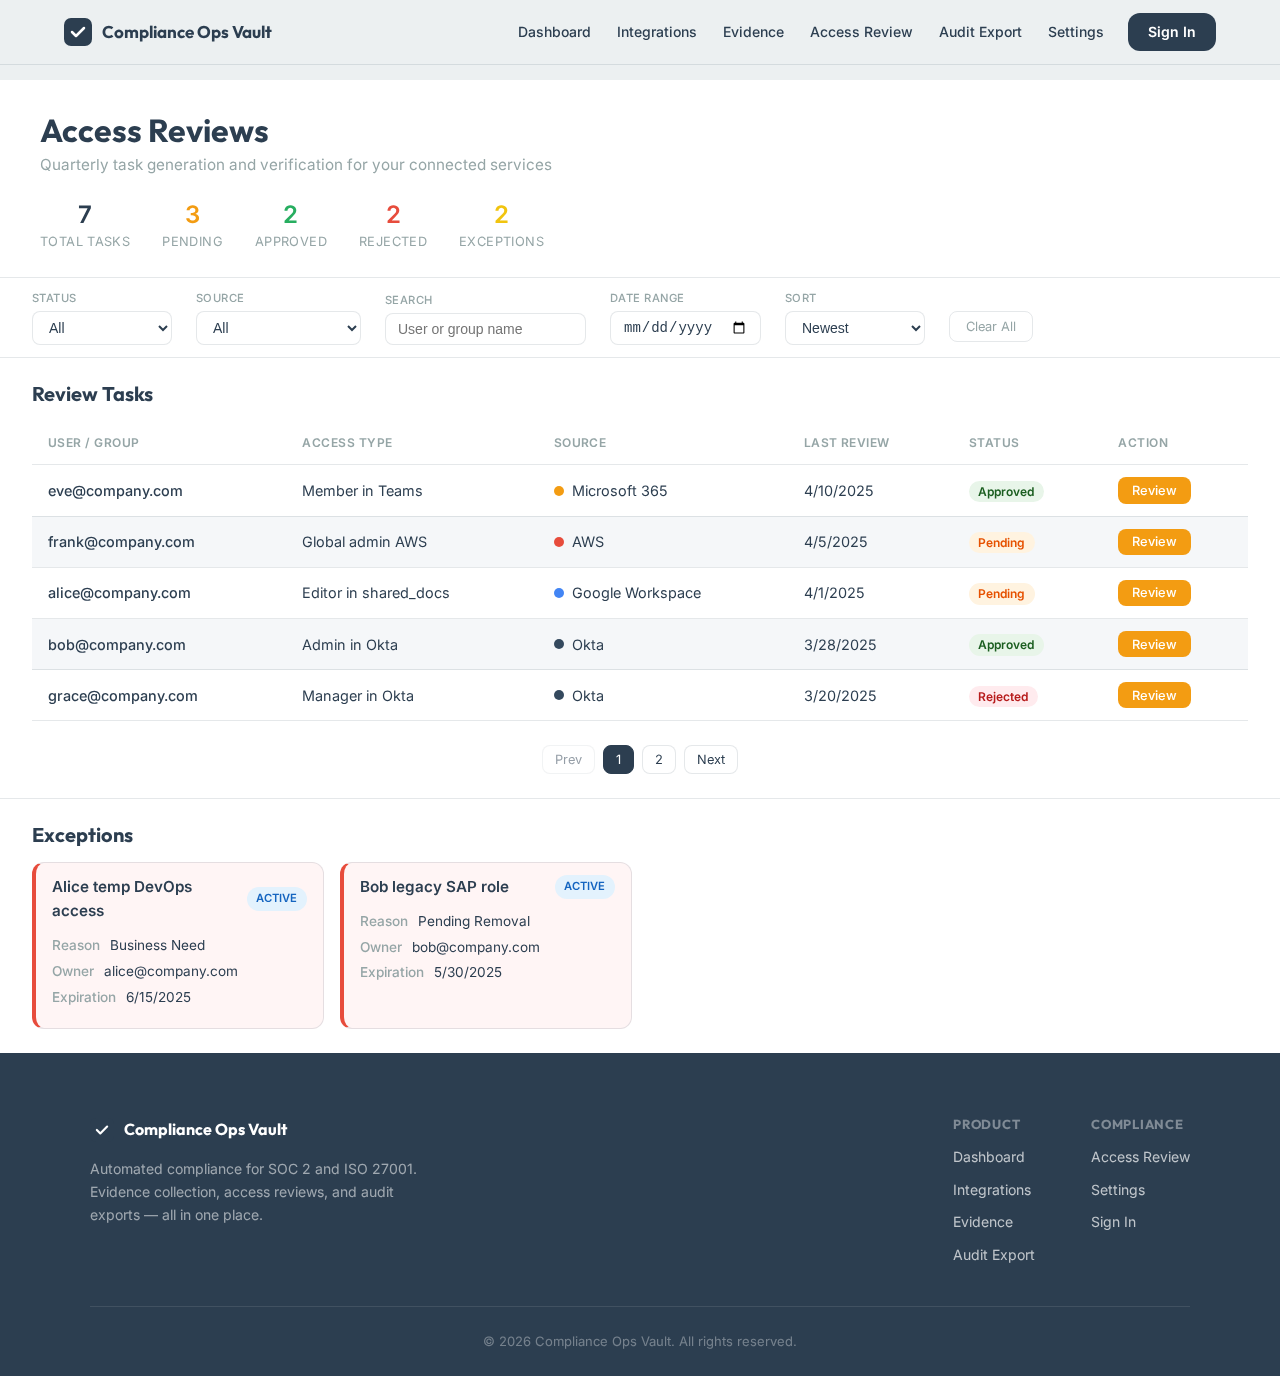The image size is (1280, 1376).
Task: Go to page 2 of review tasks
Action: [659, 760]
